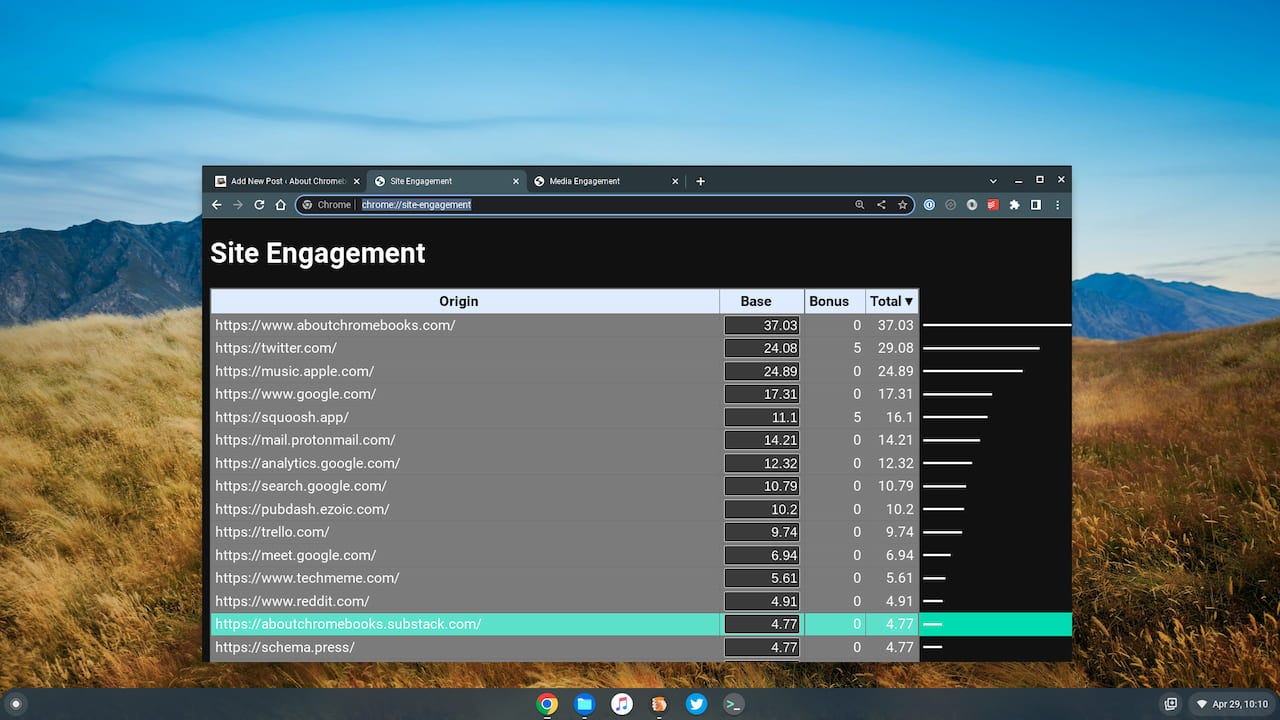
Task: Edit base score 11.1 for squoosh.app
Action: pyautogui.click(x=762, y=417)
